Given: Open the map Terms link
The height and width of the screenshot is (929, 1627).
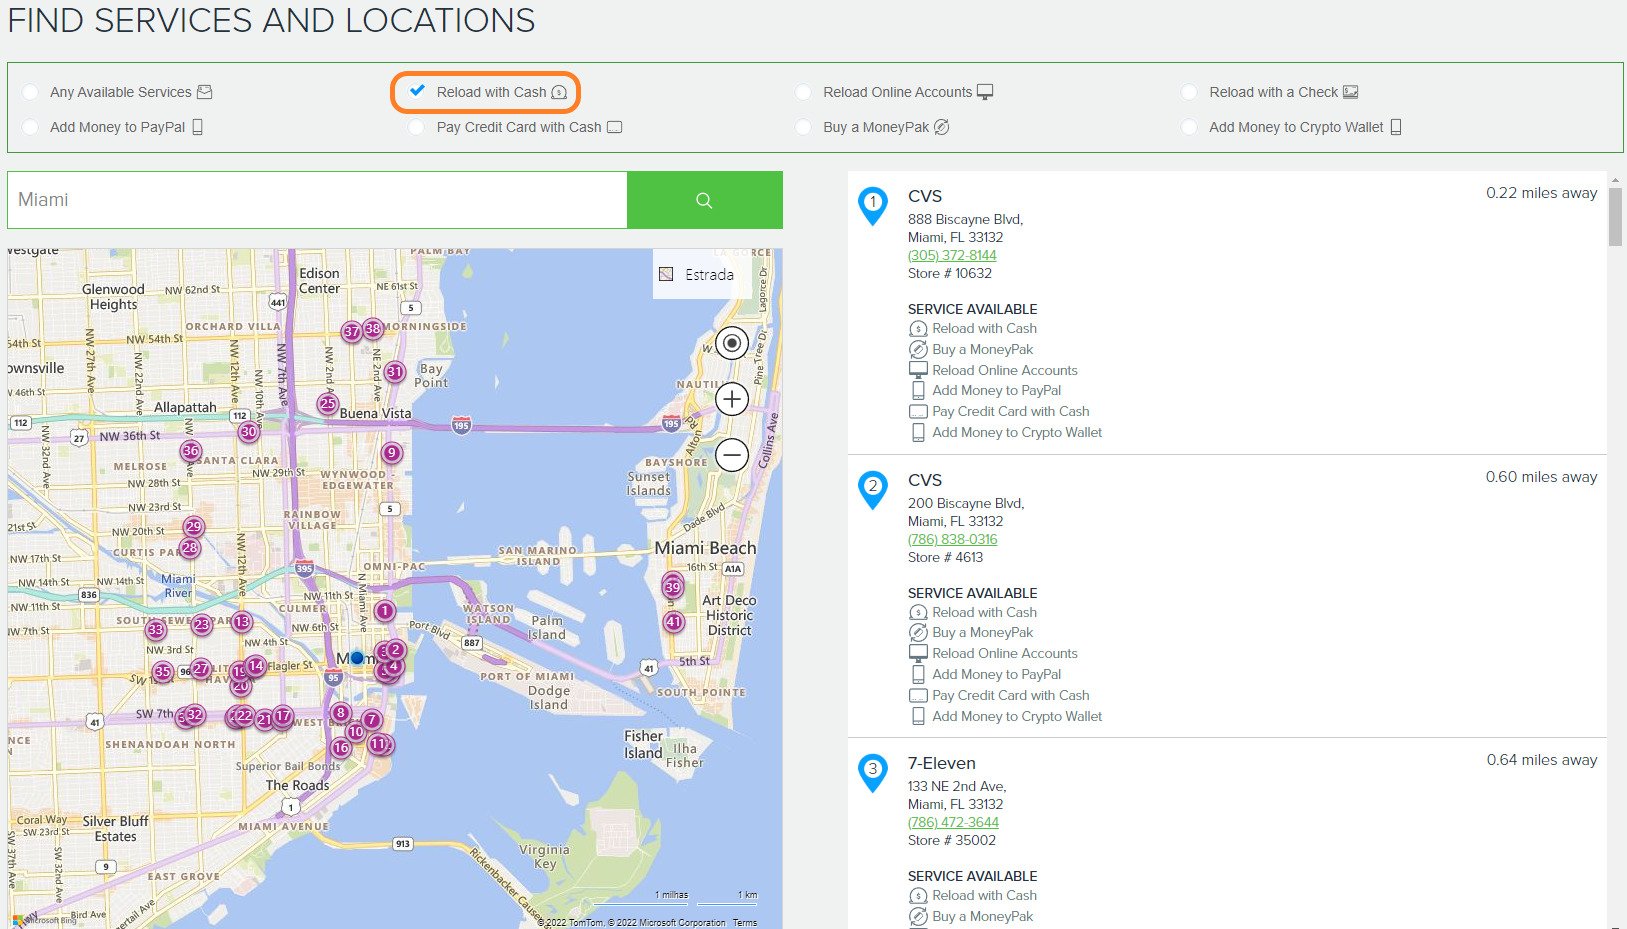Looking at the screenshot, I should (745, 922).
